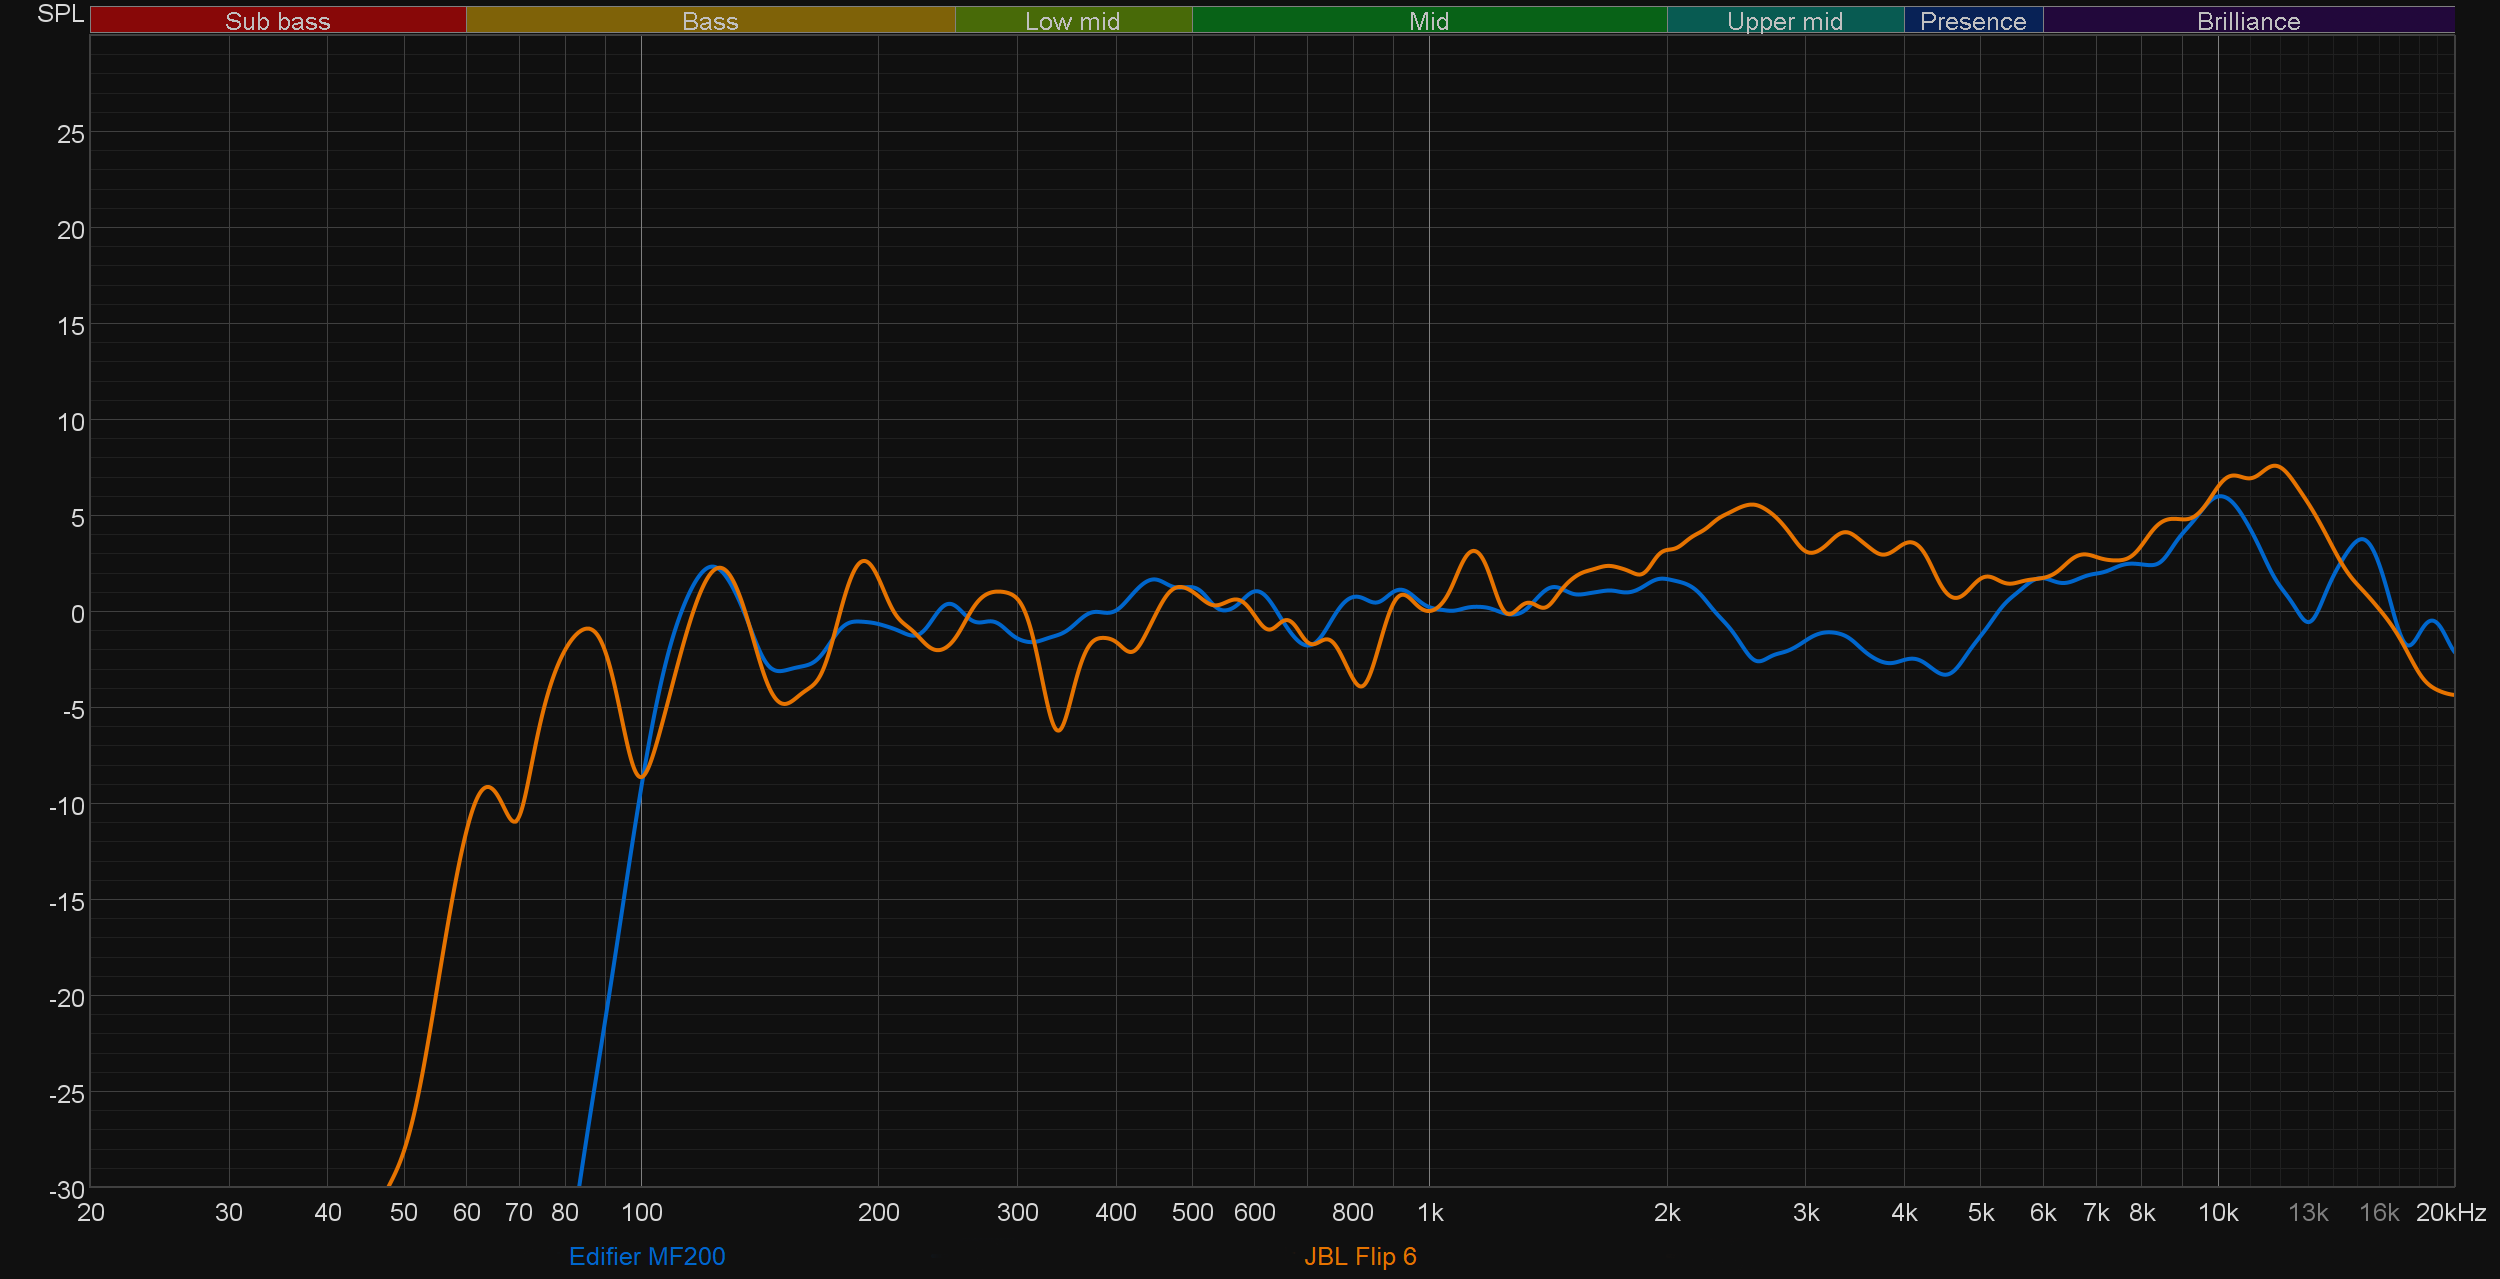Click the Sub bass frequency band
Viewport: 2500px width, 1279px height.
[278, 21]
